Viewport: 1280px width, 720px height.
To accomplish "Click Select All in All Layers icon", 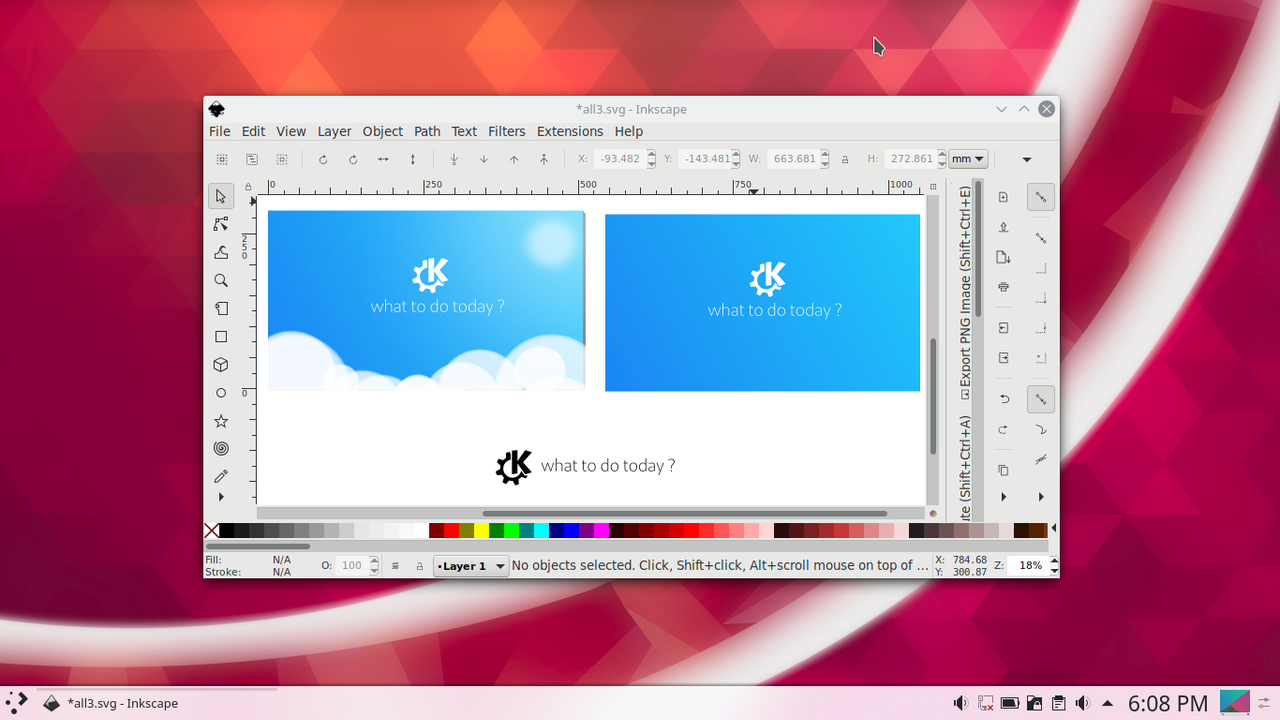I will point(252,159).
